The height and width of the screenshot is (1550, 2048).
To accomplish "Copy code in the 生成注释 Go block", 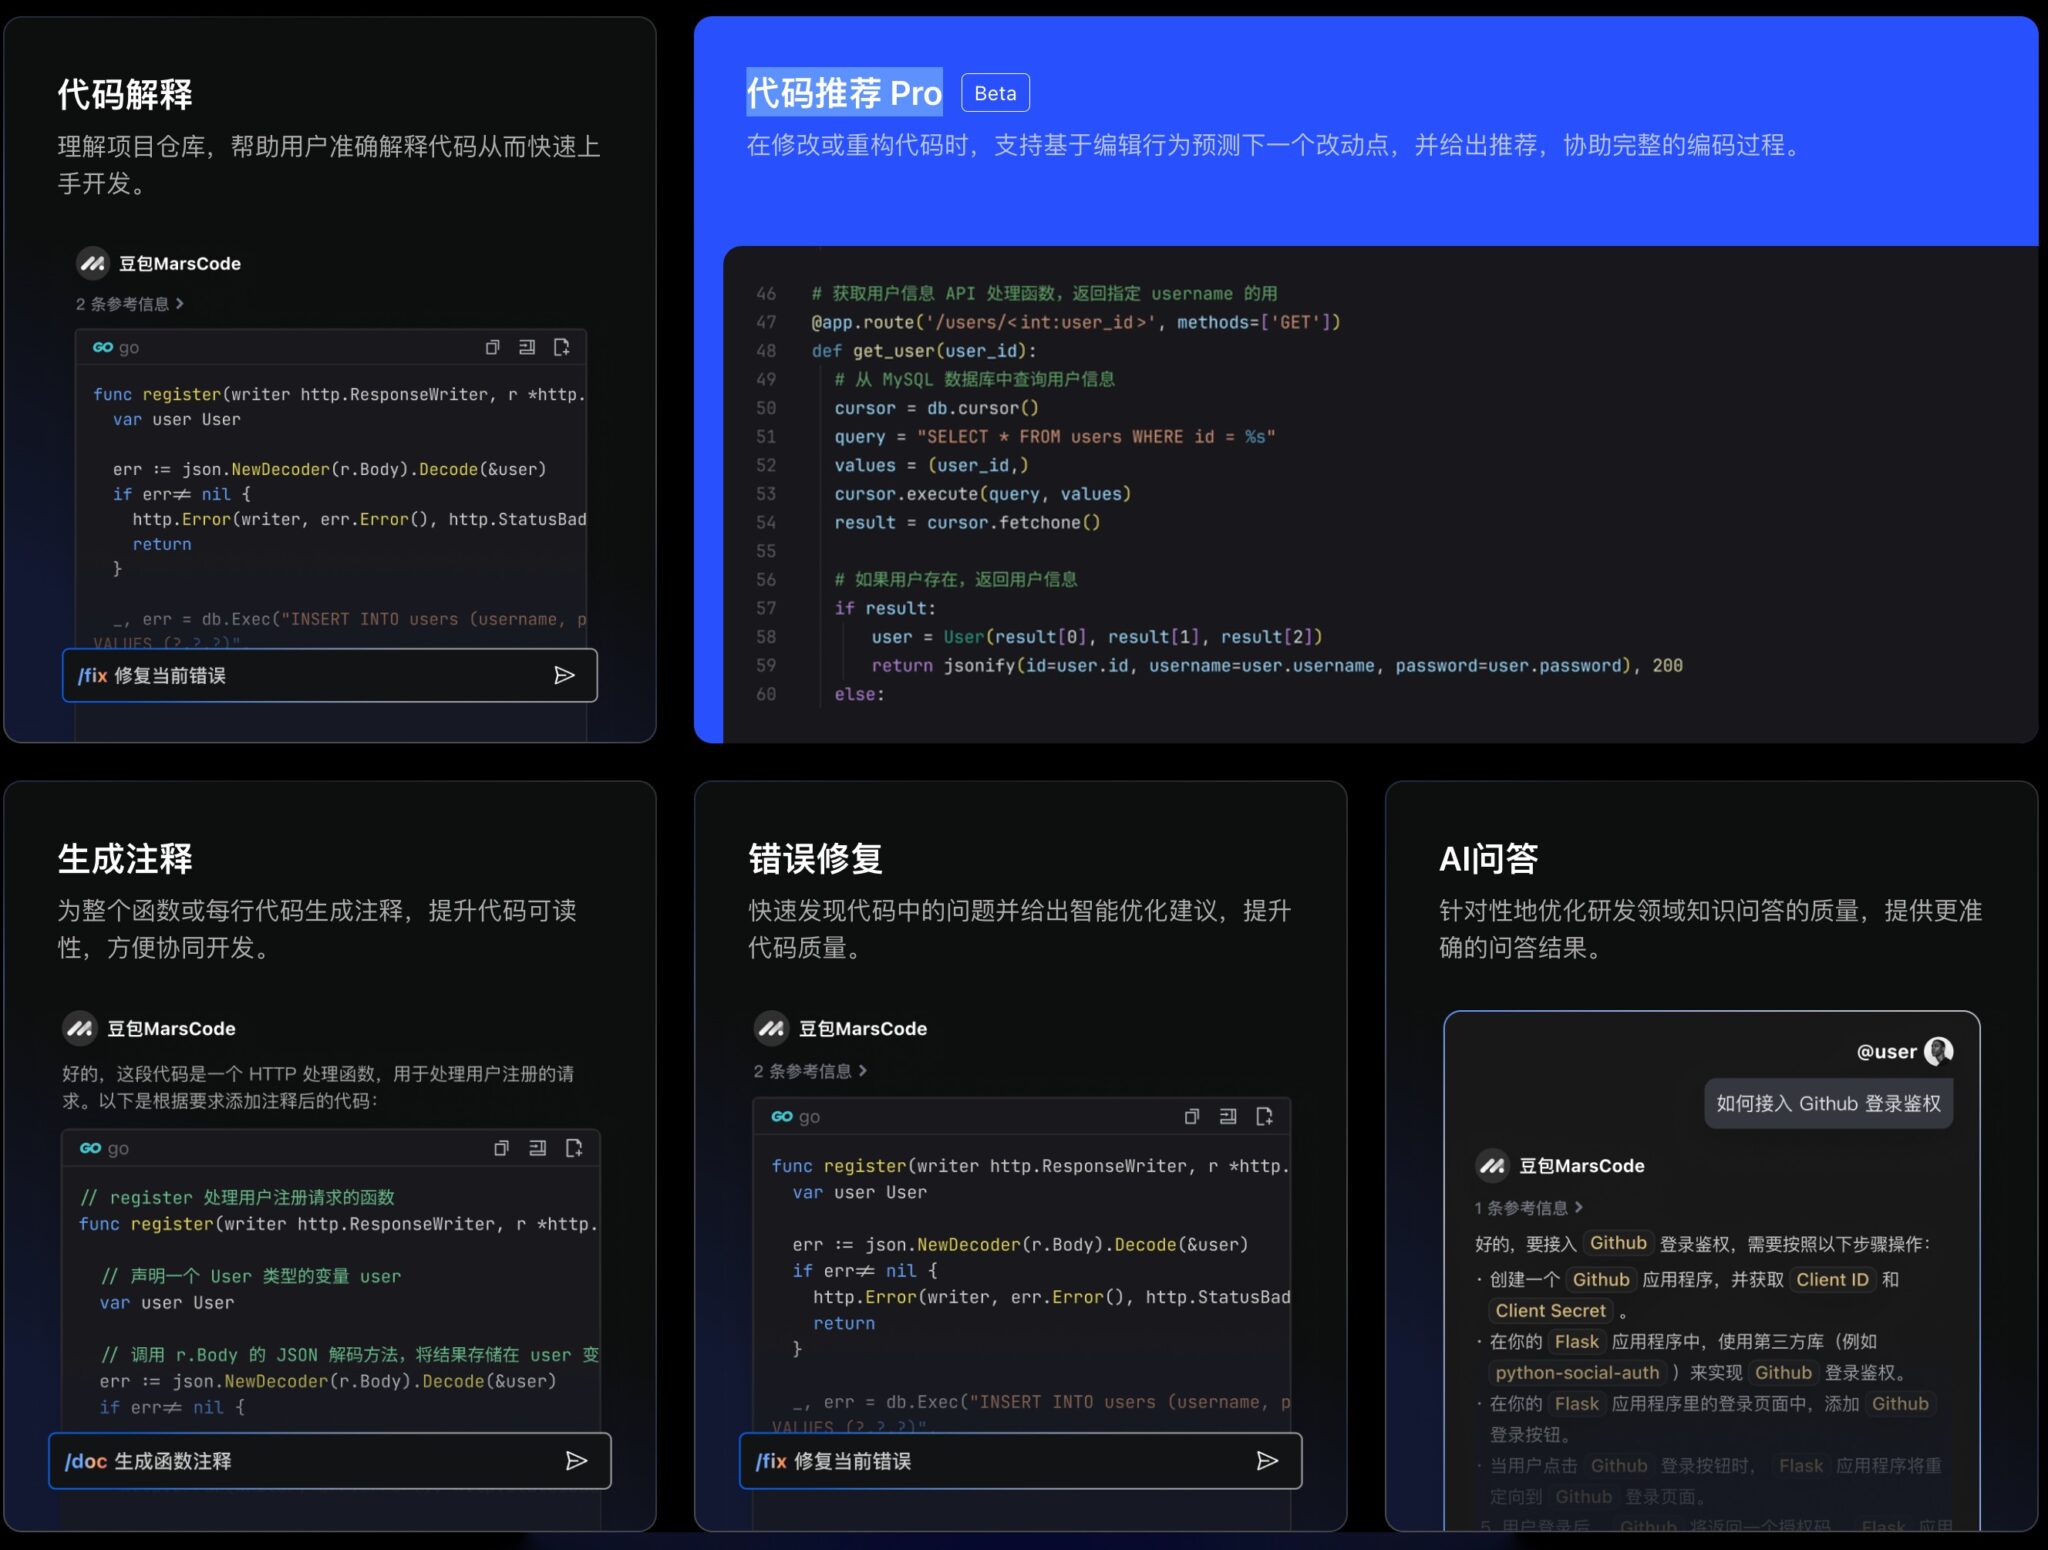I will pyautogui.click(x=501, y=1148).
